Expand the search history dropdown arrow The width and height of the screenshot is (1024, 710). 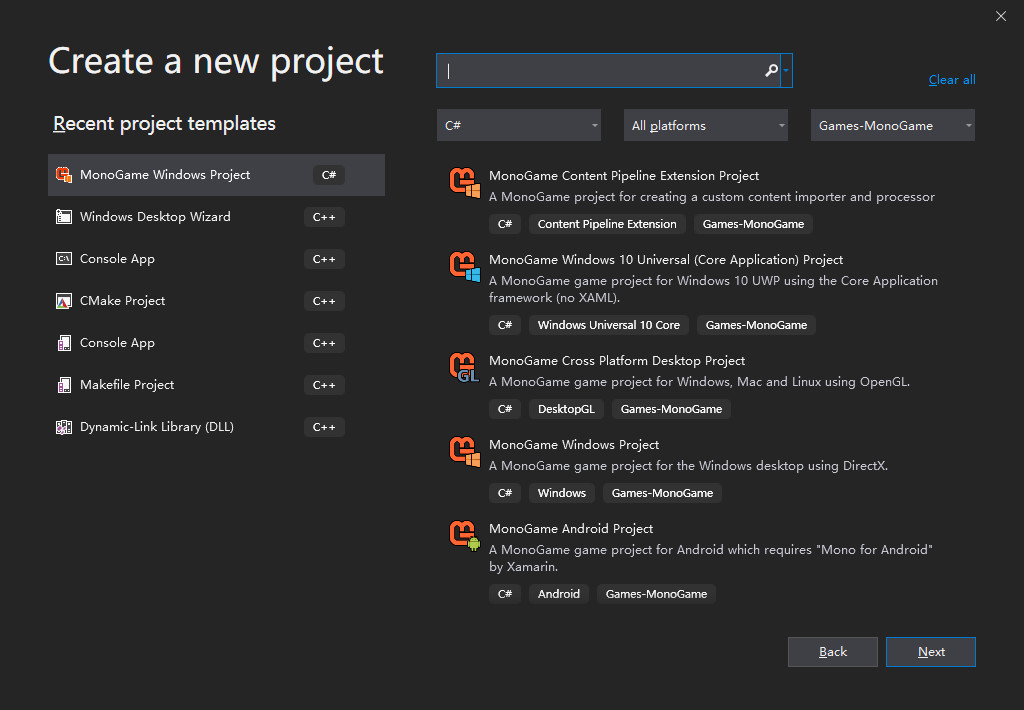[786, 71]
